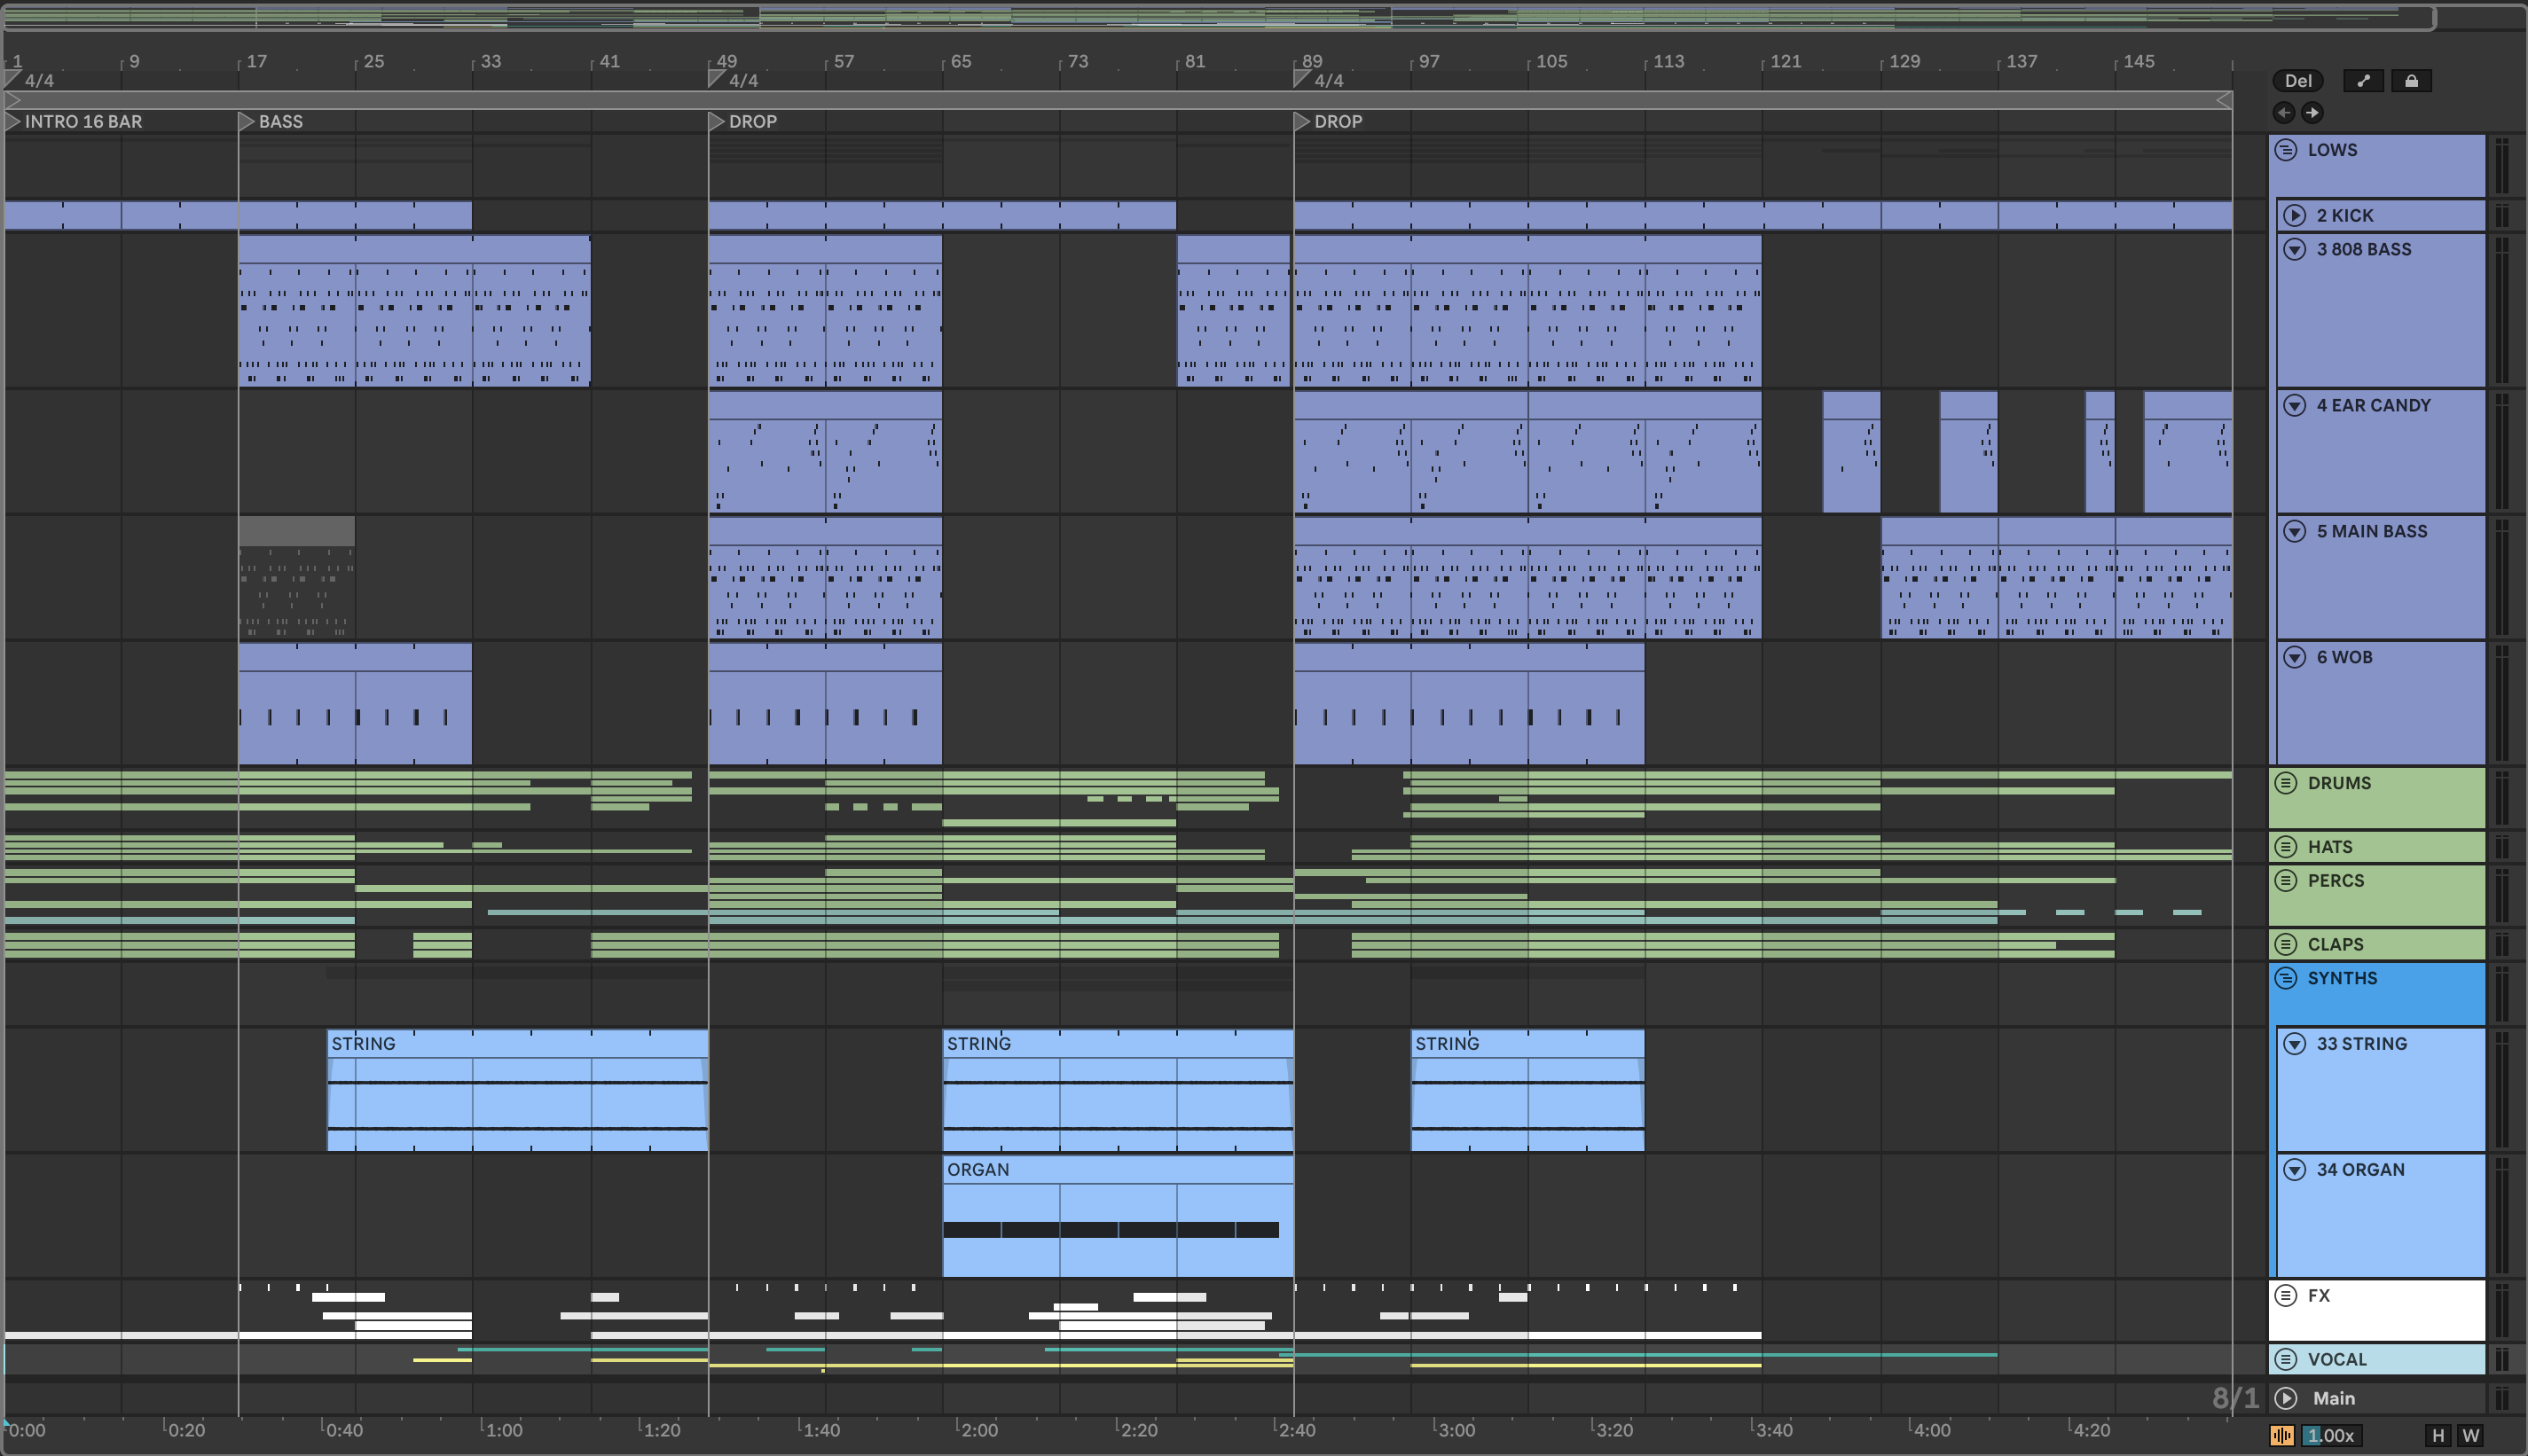The width and height of the screenshot is (2528, 1456).
Task: Toggle the CLAPS group fold icon
Action: (x=2286, y=944)
